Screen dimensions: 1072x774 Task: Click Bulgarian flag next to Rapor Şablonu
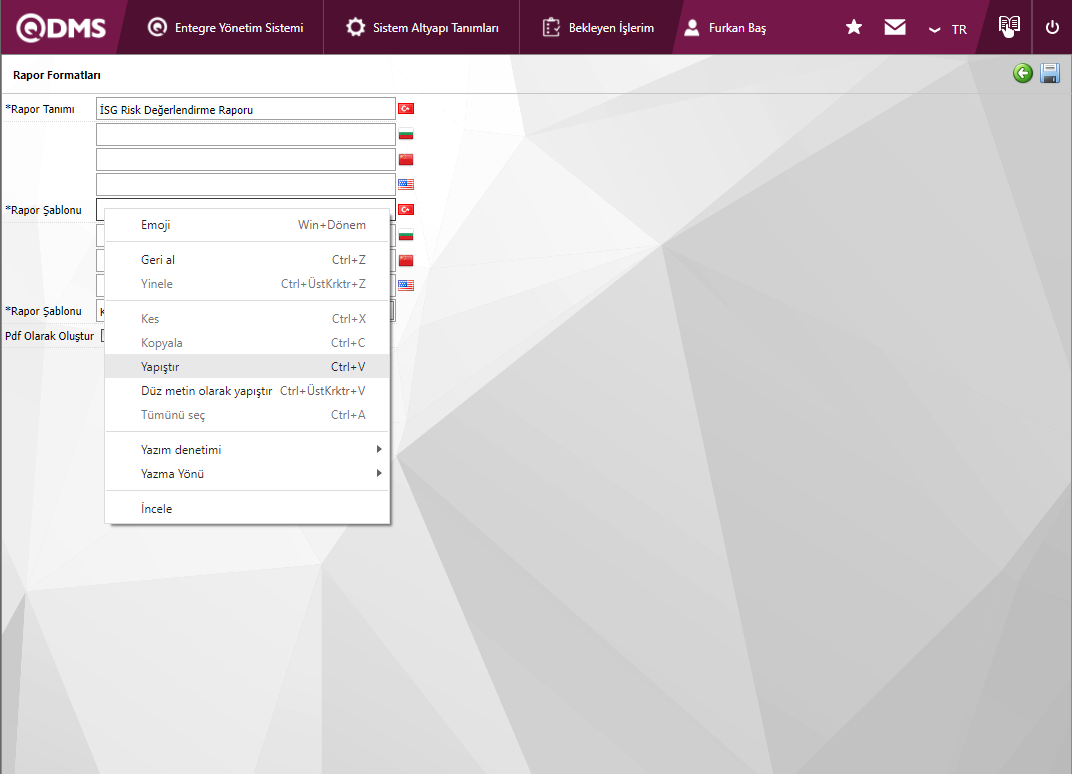pyautogui.click(x=406, y=235)
